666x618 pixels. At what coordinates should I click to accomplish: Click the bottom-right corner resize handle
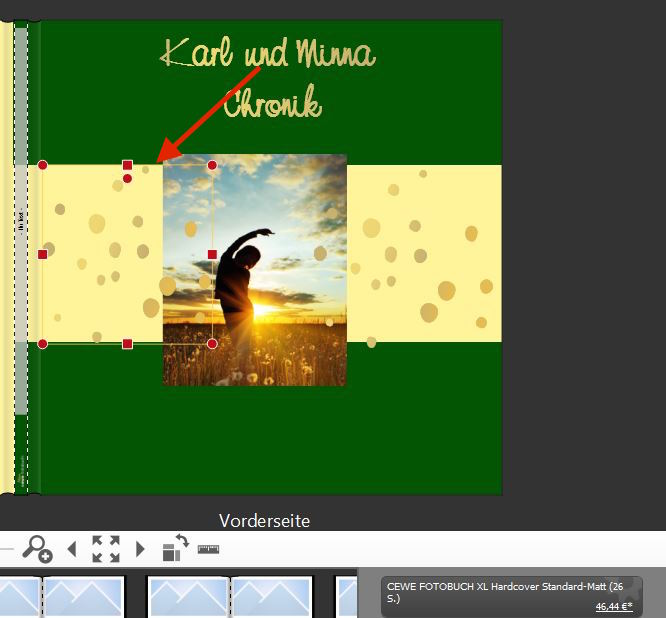click(212, 344)
